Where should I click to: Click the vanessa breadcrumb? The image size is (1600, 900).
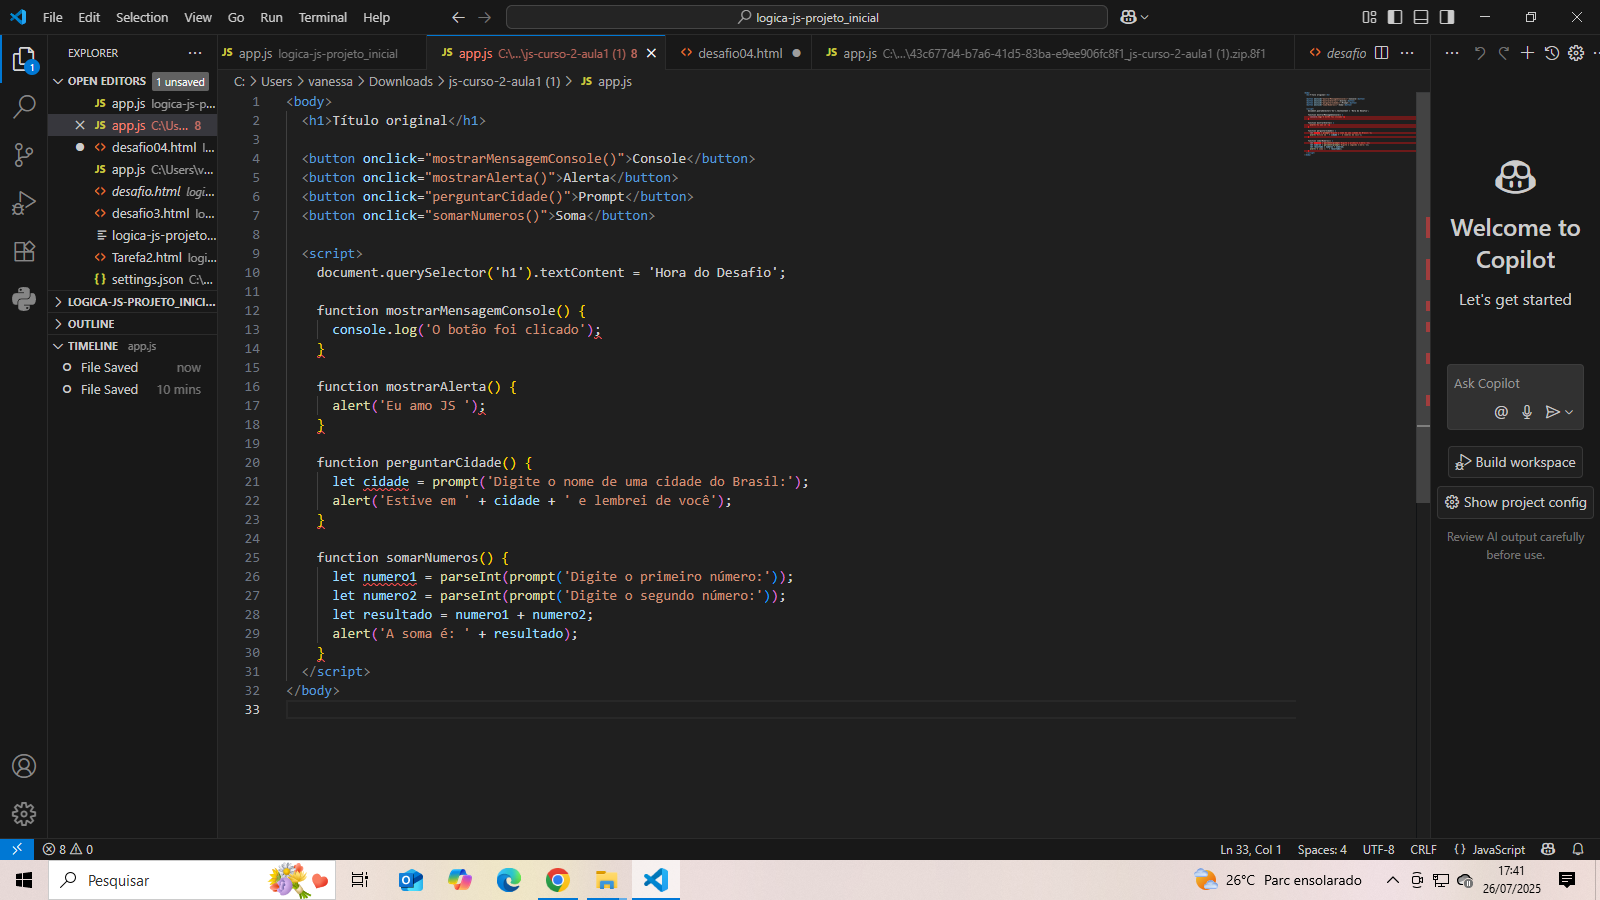click(x=330, y=82)
